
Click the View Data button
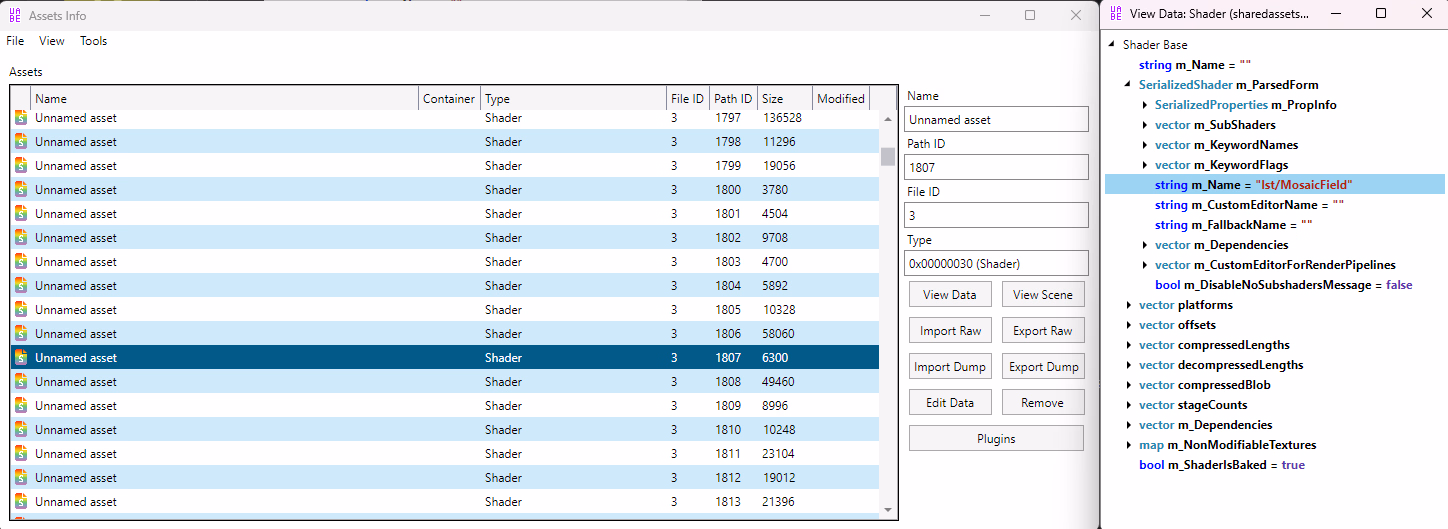click(x=949, y=295)
